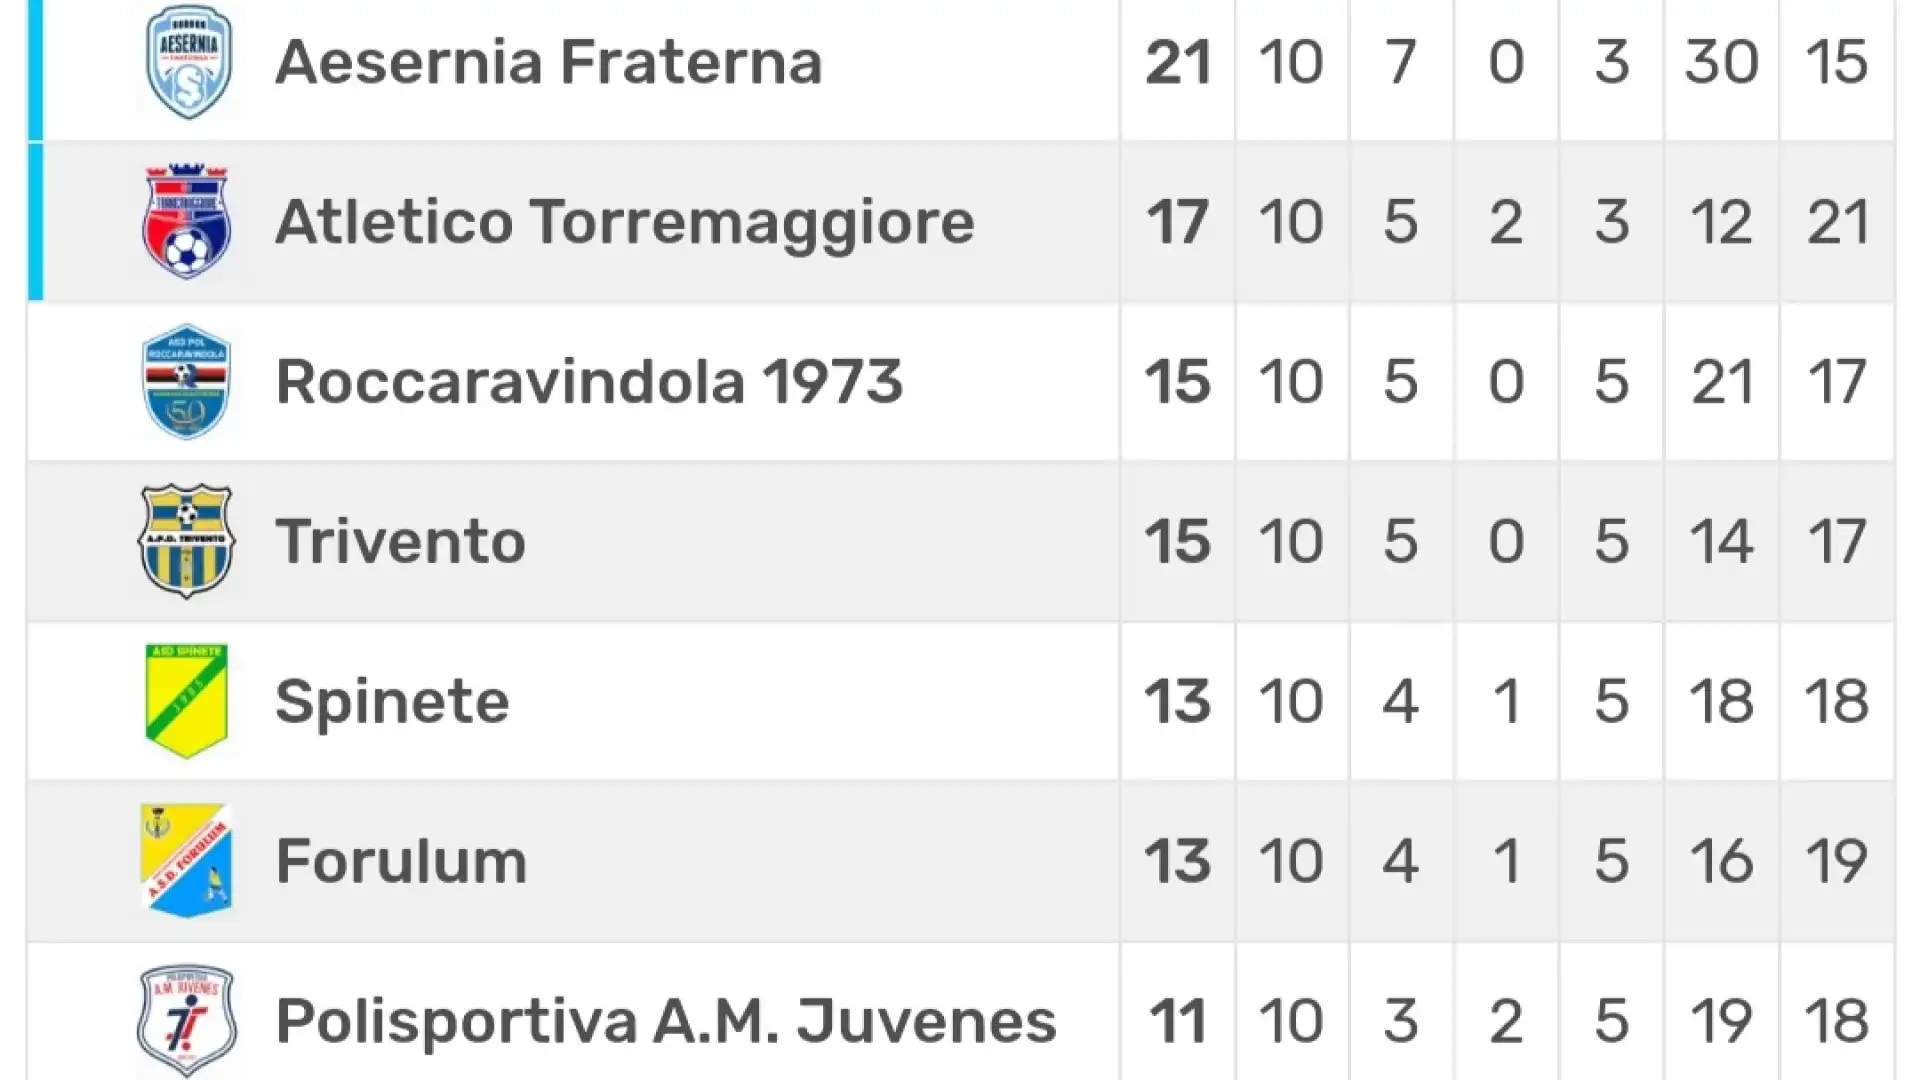
Task: Click the Polisportiva A.M. Juvenes crest
Action: click(x=187, y=1021)
